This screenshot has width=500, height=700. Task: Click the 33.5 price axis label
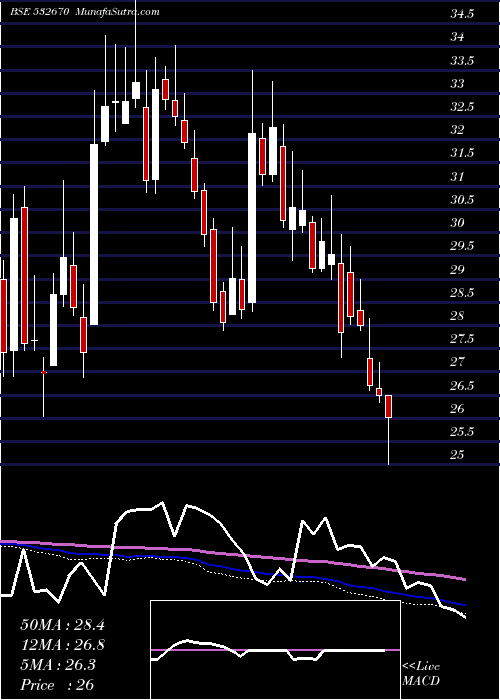click(462, 61)
